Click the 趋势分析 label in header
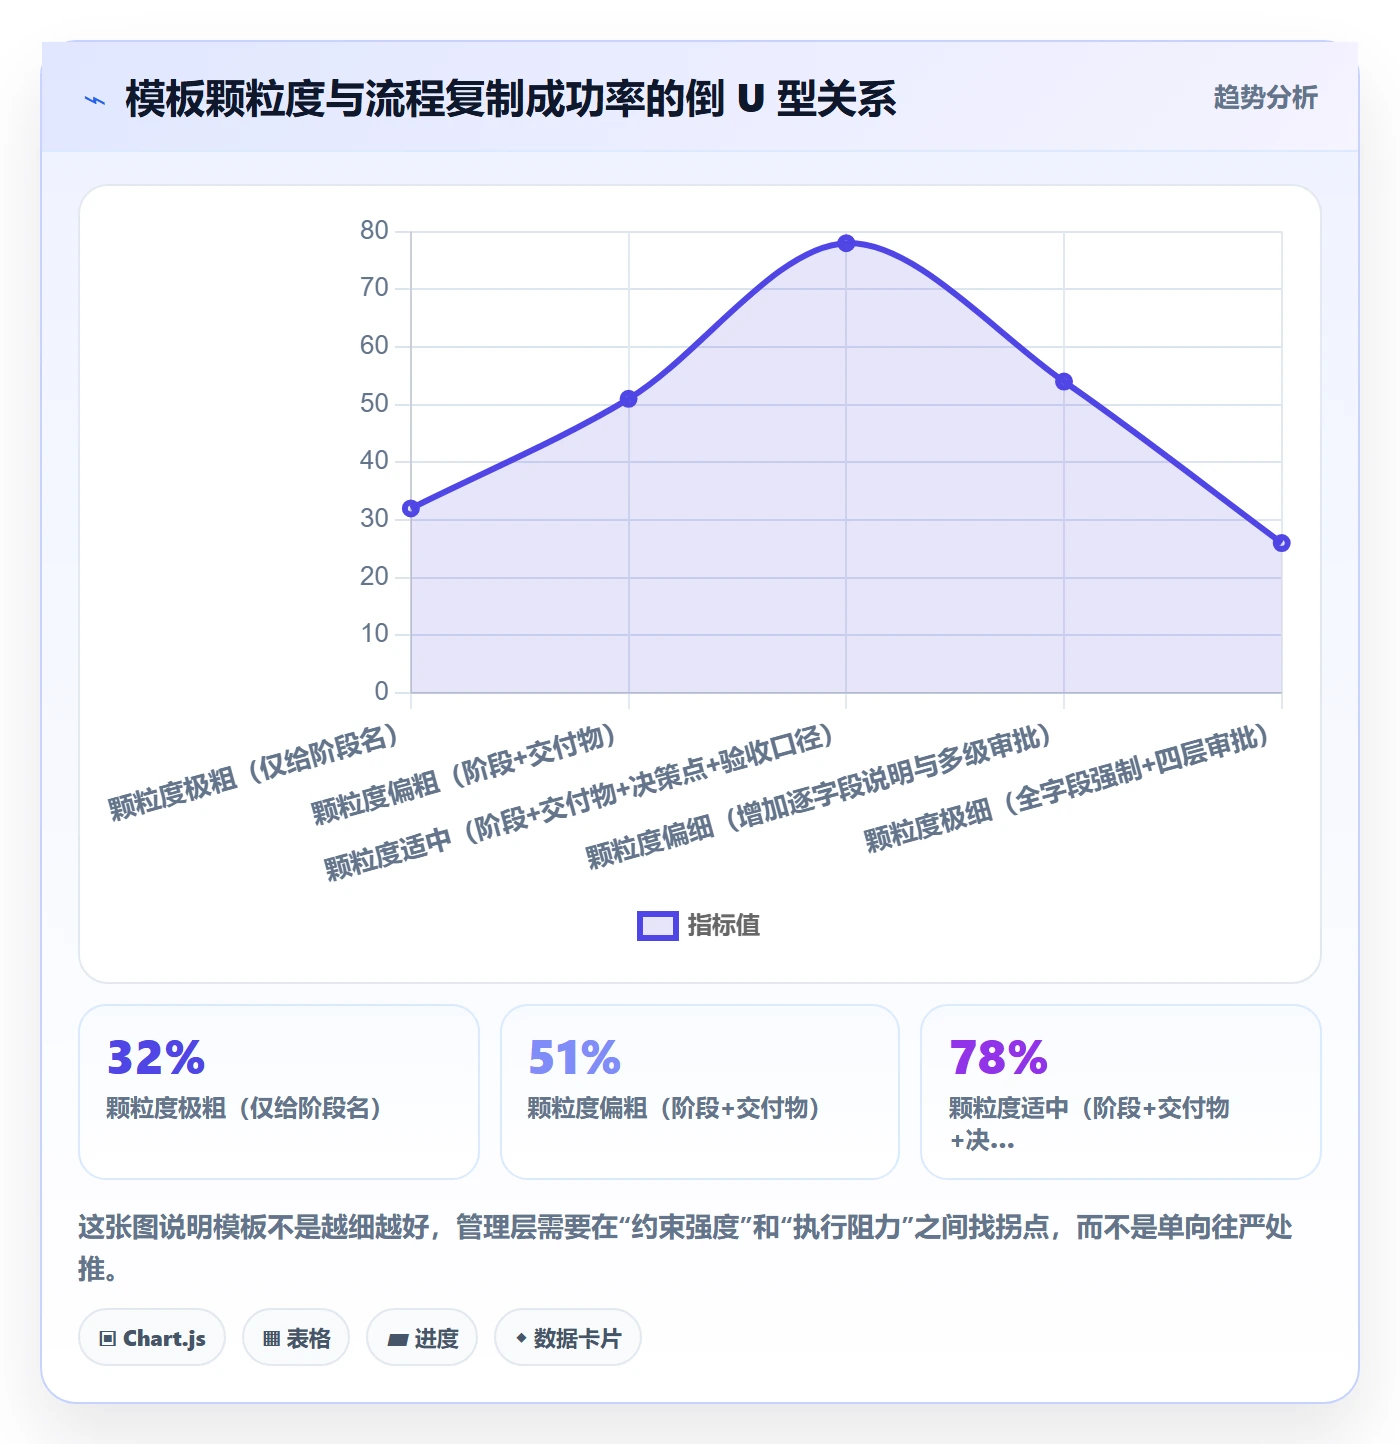This screenshot has width=1400, height=1444. coord(1265,97)
